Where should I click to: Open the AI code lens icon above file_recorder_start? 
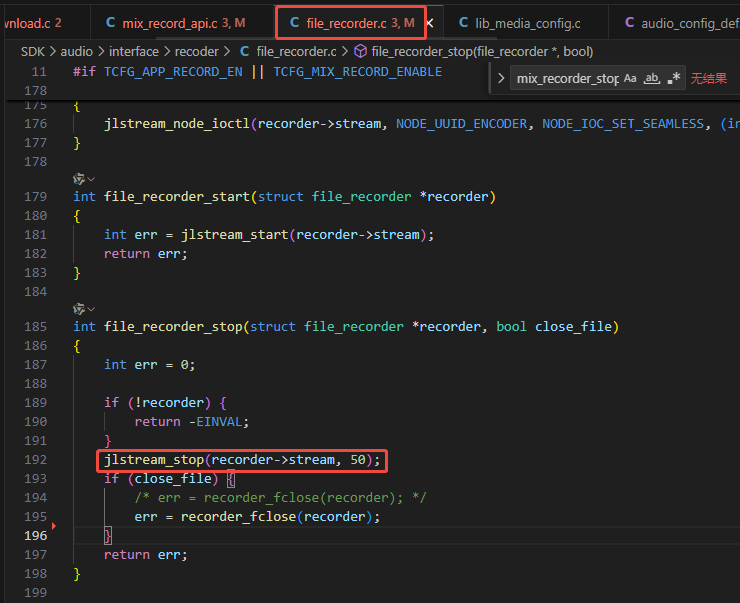pyautogui.click(x=79, y=179)
